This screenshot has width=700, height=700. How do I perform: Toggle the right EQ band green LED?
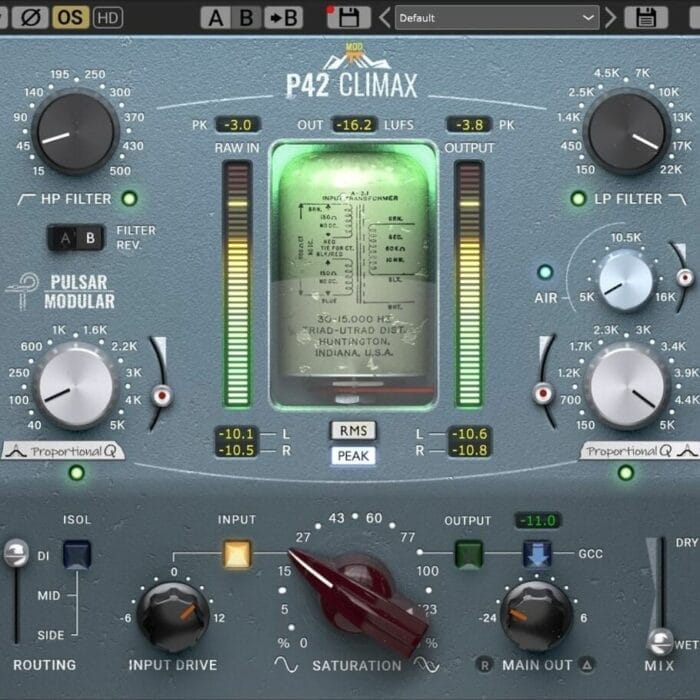click(625, 472)
